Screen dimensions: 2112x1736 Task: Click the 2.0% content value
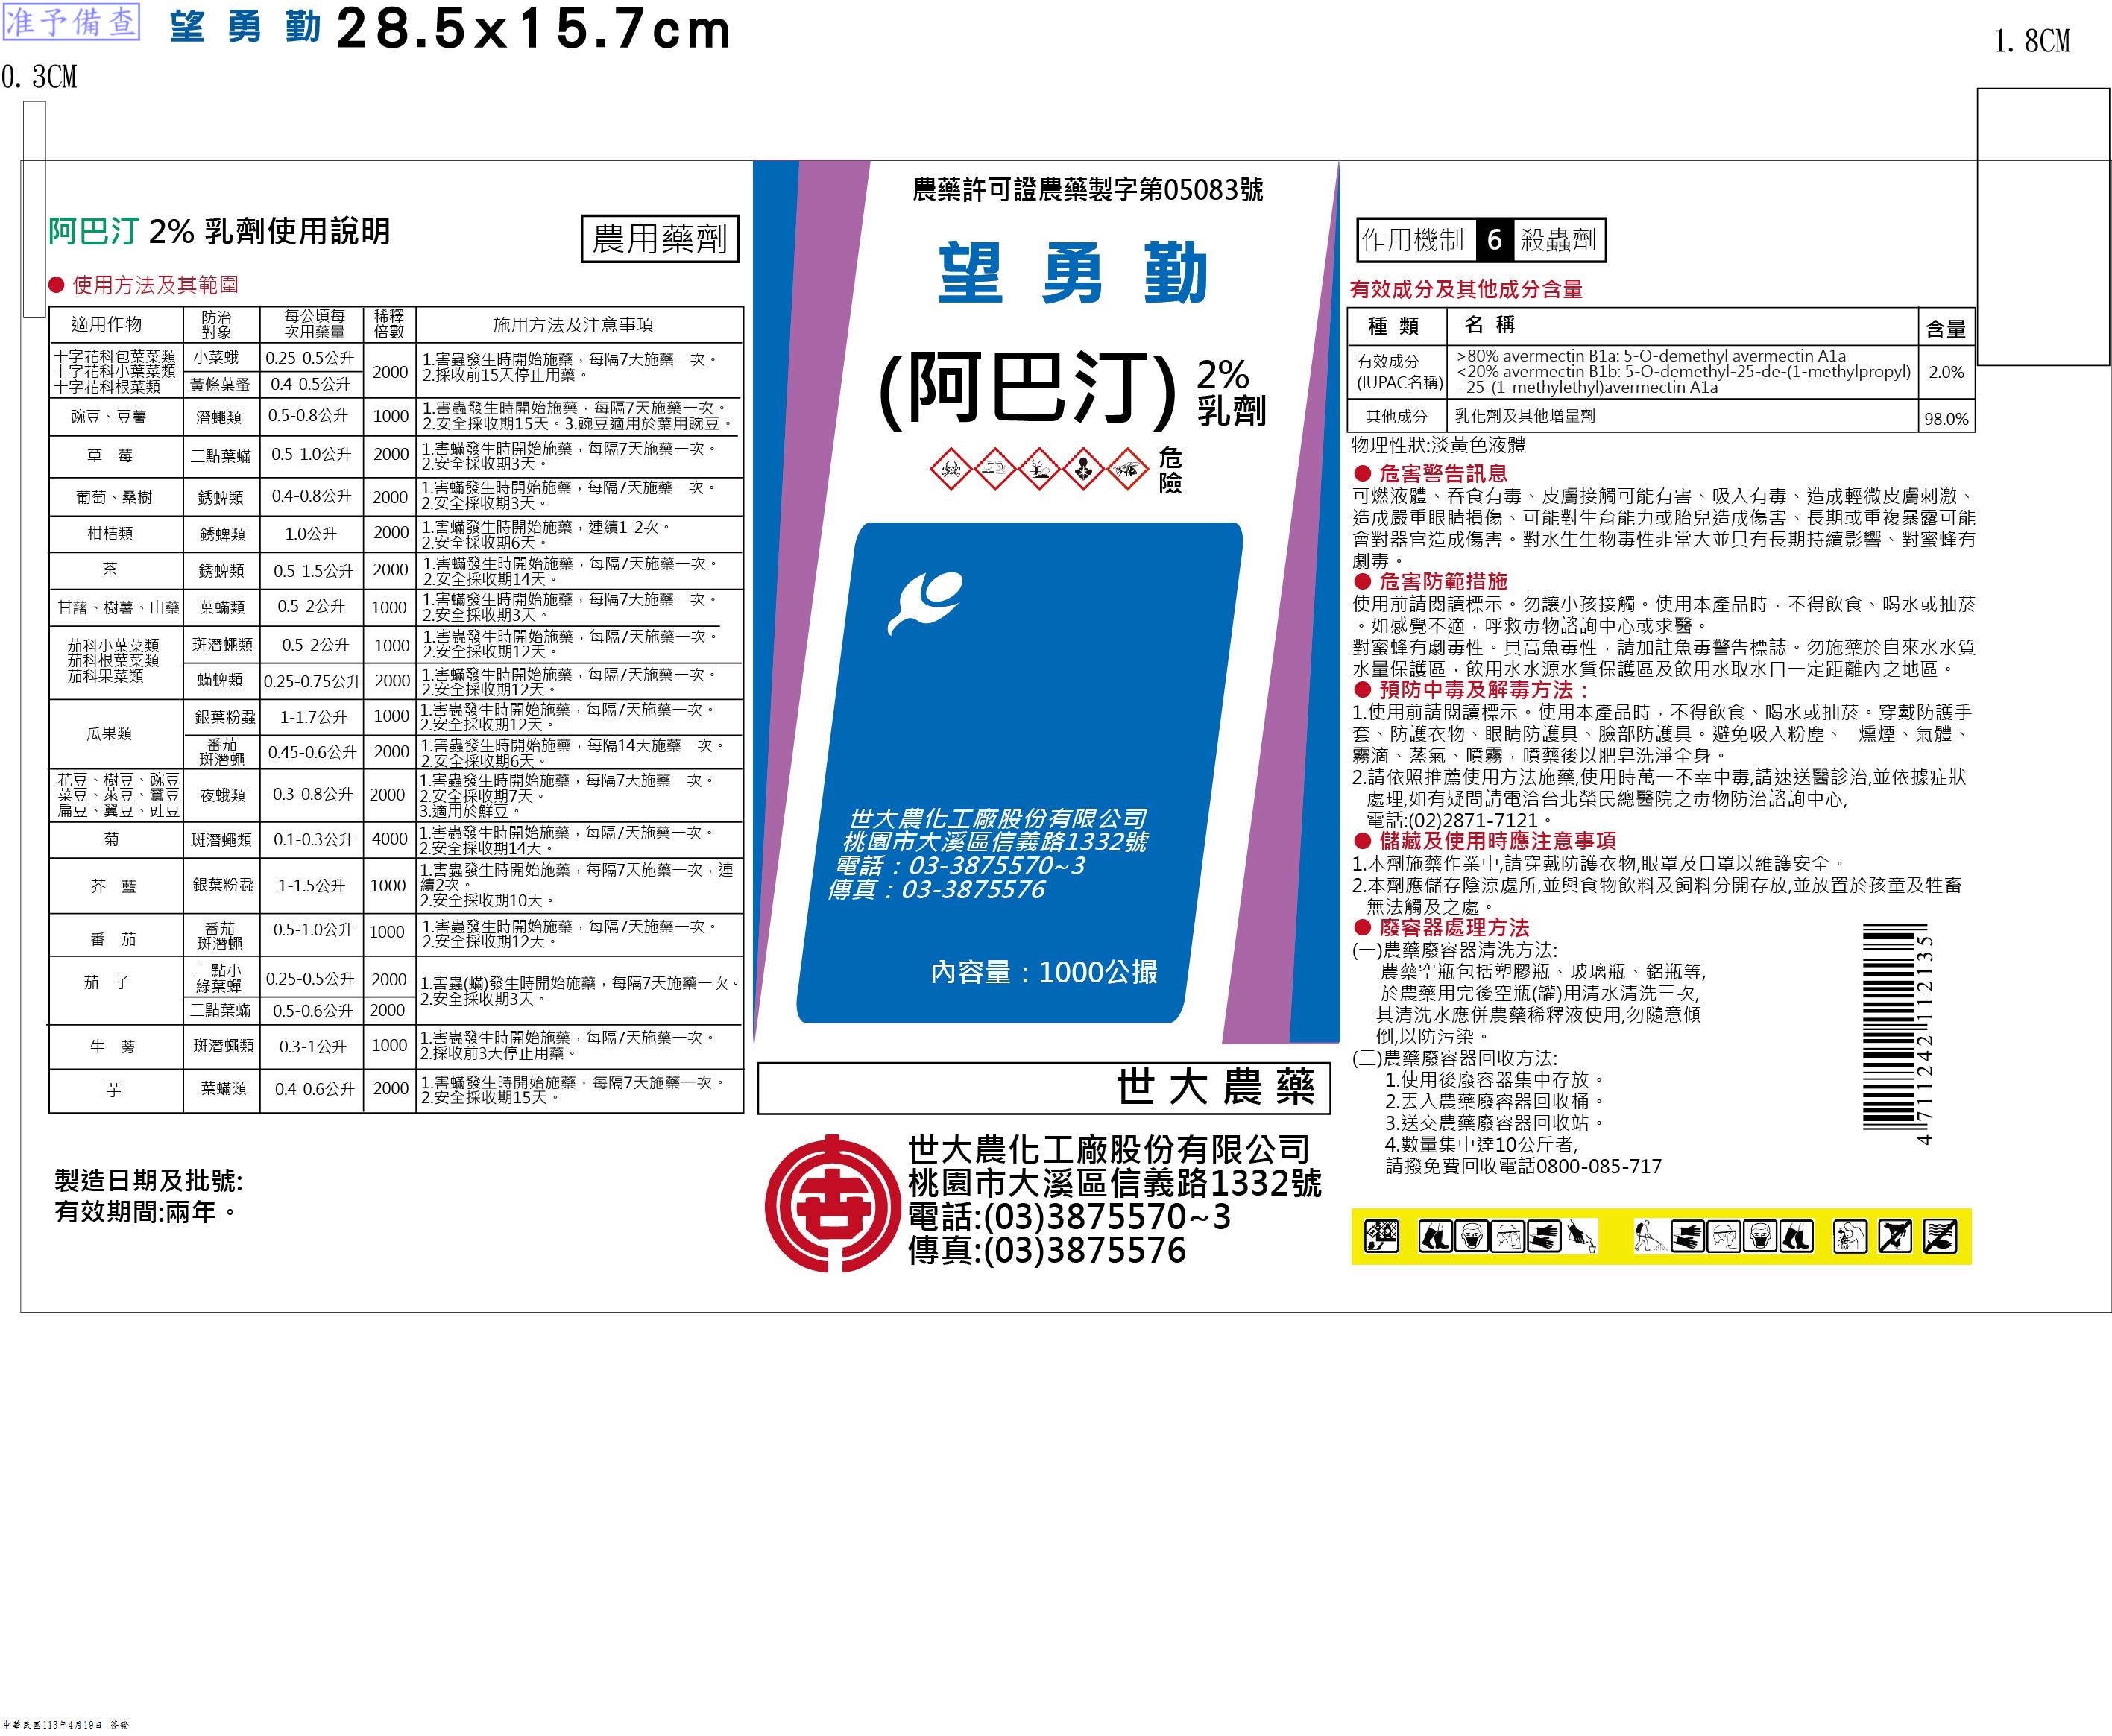[x=1946, y=372]
